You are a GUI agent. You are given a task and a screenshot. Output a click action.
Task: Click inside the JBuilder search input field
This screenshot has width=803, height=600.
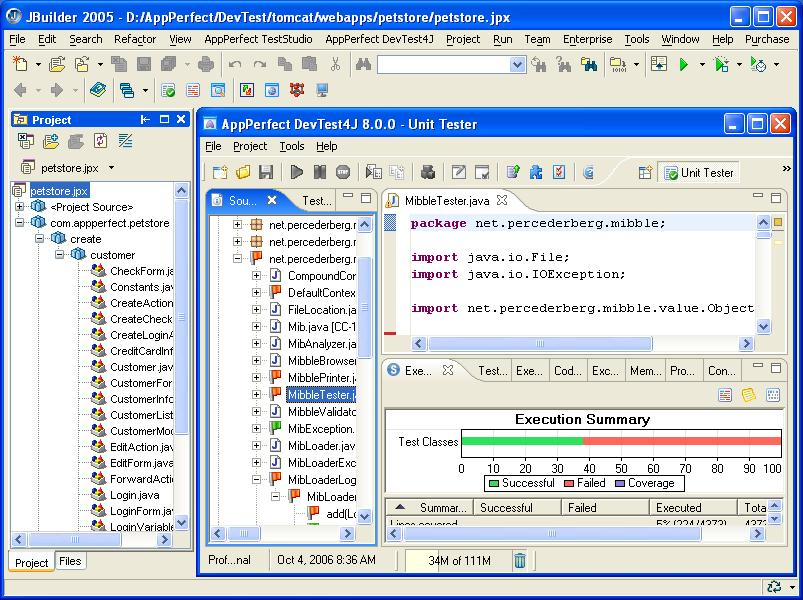[443, 65]
